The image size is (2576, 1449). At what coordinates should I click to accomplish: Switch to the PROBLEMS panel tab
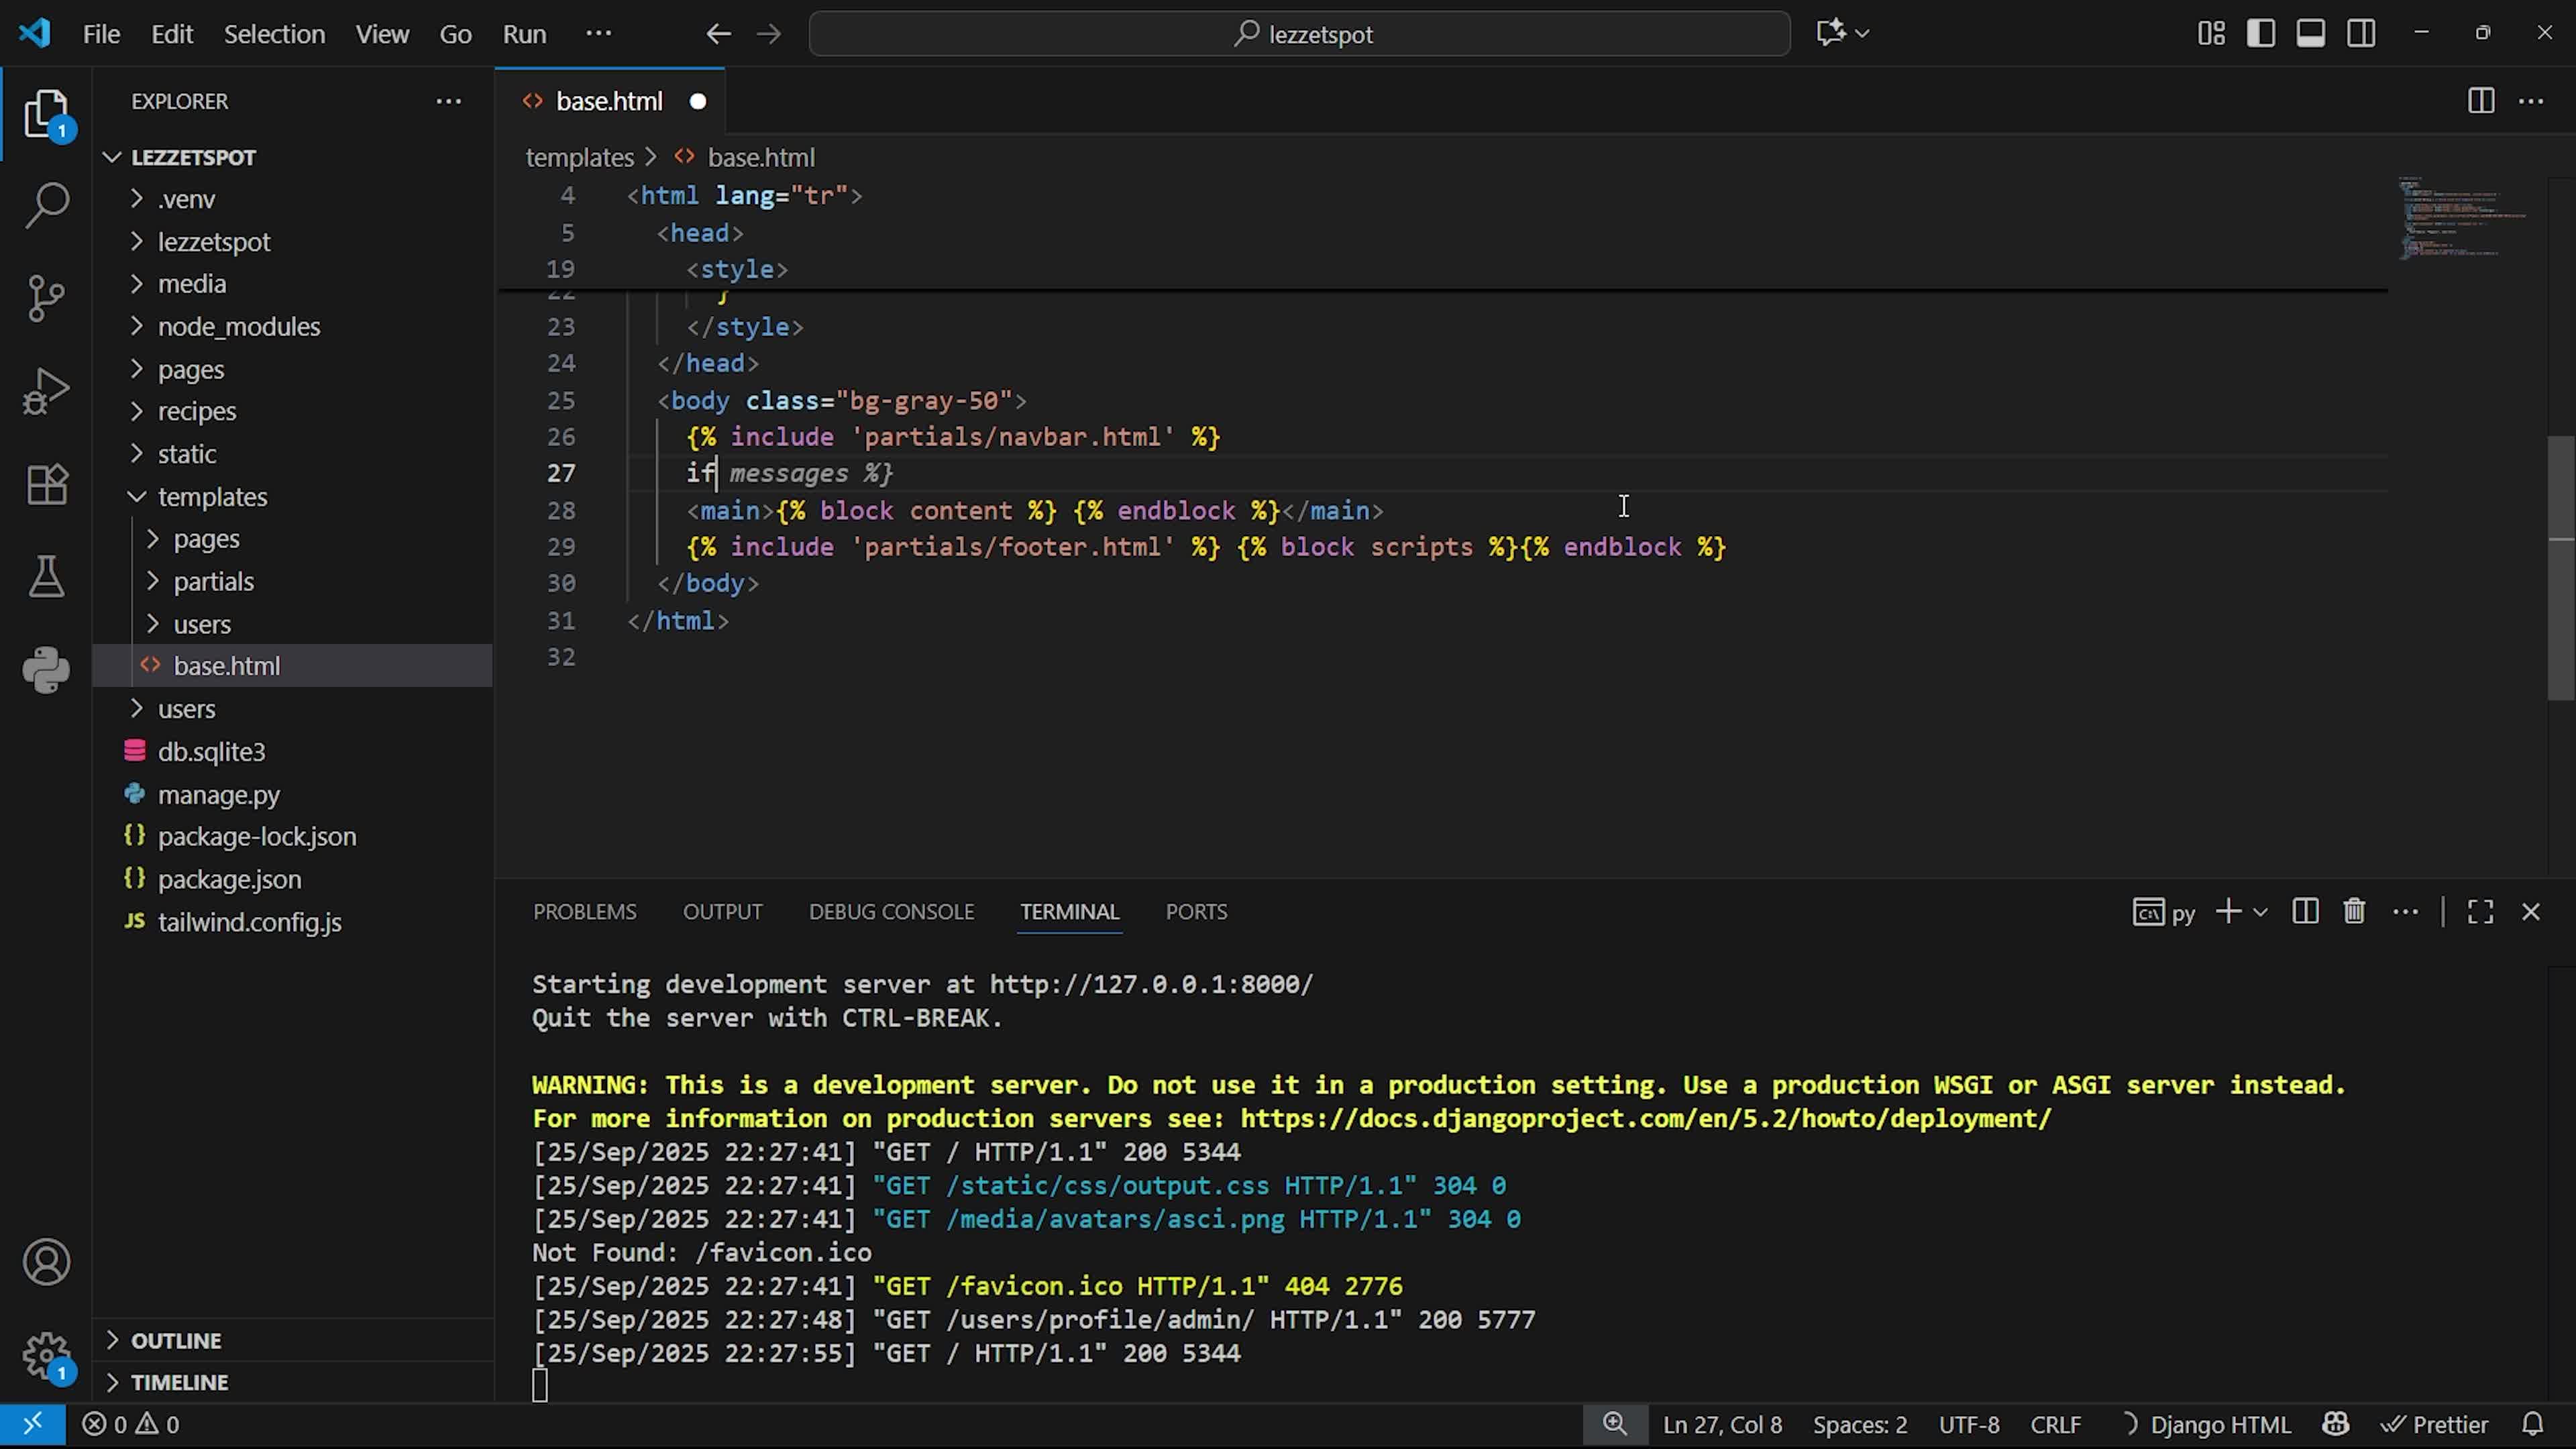(584, 912)
